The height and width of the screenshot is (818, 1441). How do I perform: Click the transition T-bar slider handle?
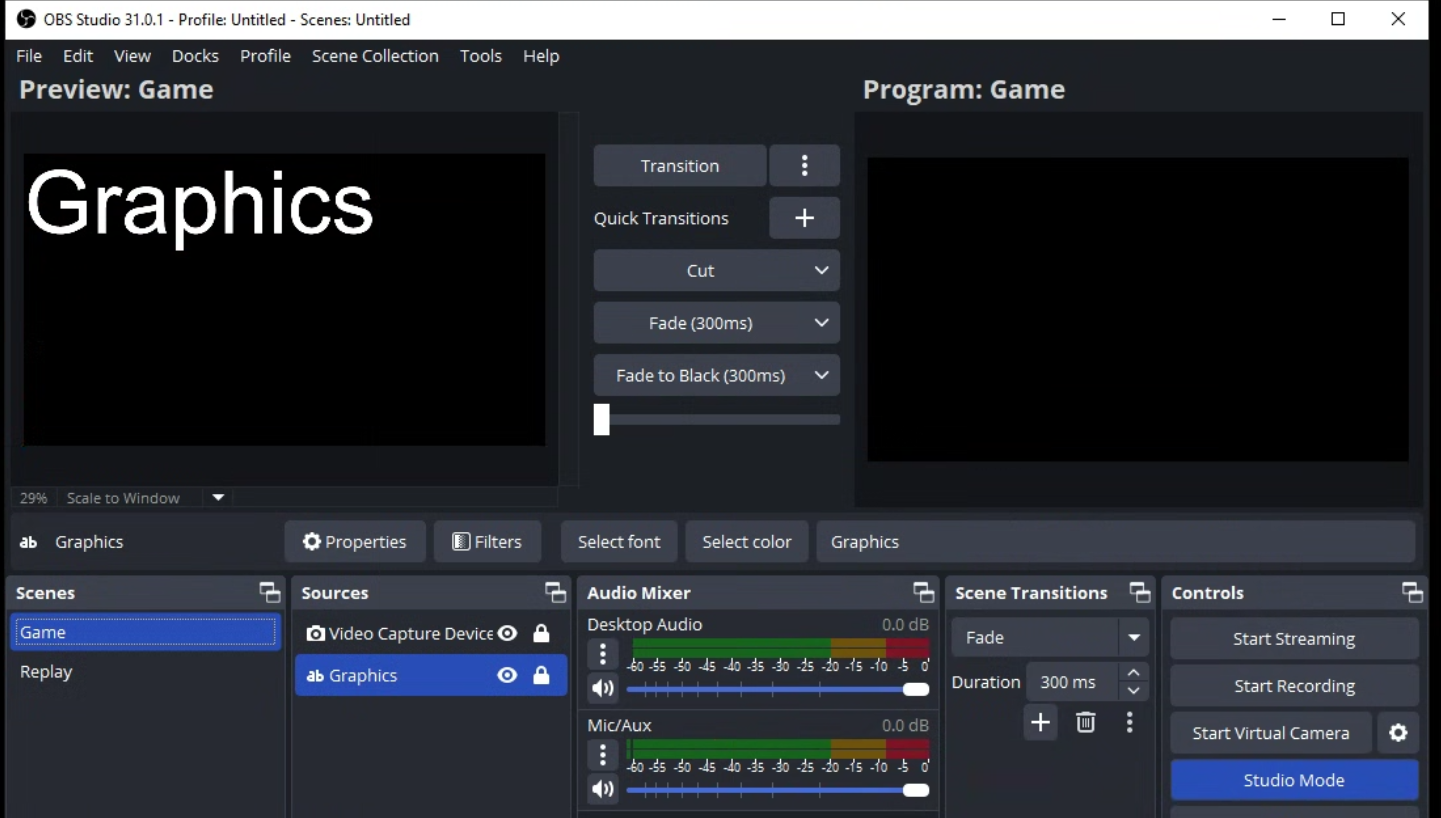click(601, 419)
